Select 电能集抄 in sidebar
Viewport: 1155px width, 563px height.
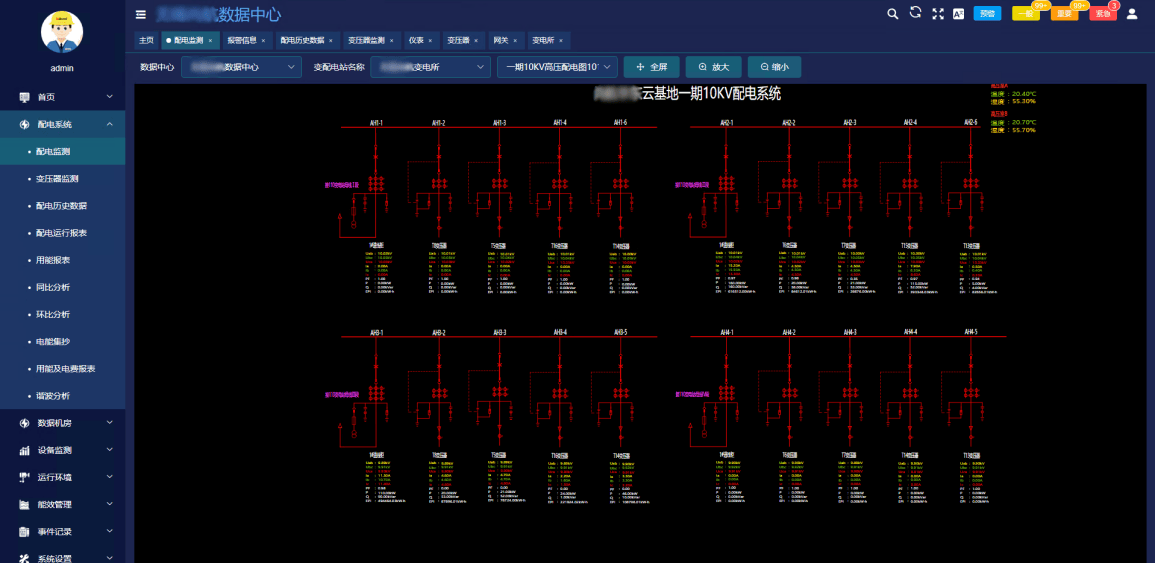pyautogui.click(x=63, y=341)
